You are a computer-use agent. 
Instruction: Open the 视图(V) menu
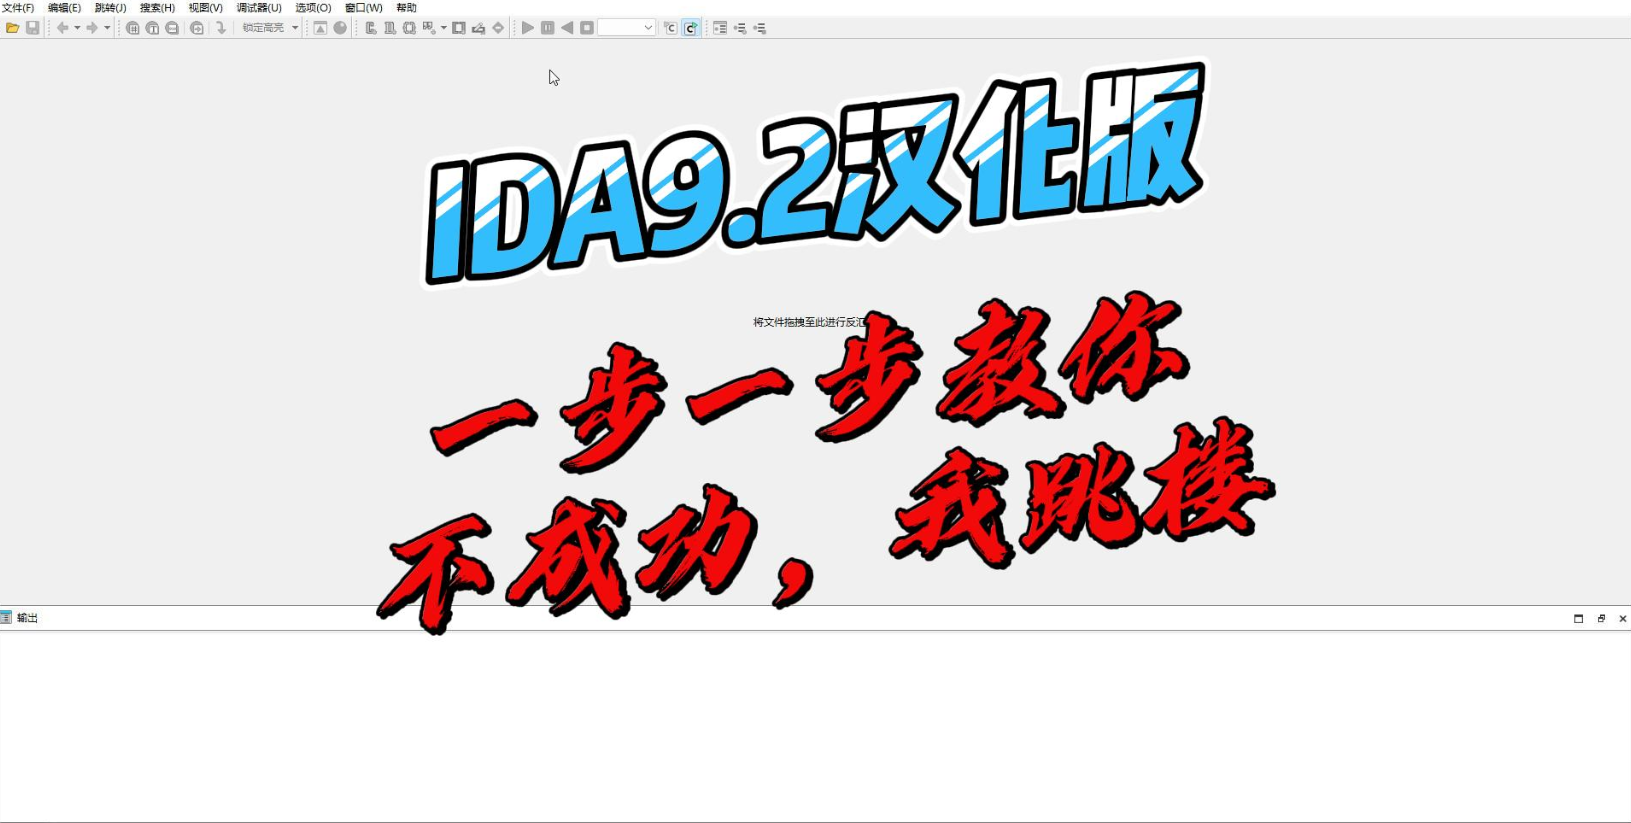pyautogui.click(x=205, y=8)
